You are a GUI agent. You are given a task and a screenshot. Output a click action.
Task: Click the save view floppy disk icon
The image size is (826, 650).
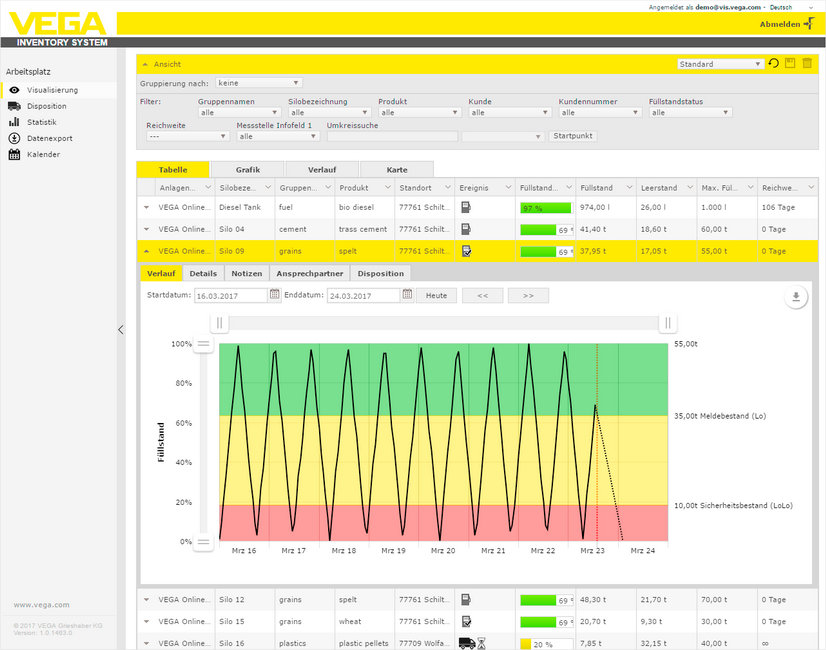[x=790, y=64]
